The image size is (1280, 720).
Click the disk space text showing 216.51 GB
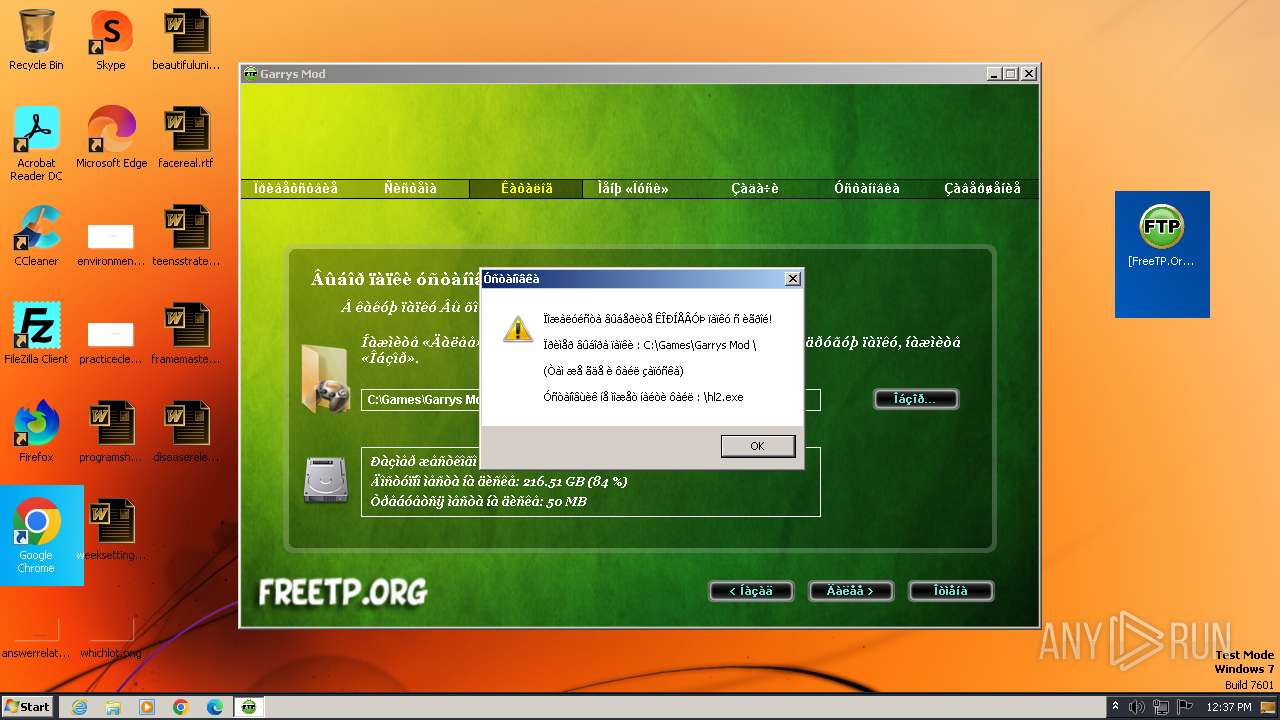(x=499, y=481)
